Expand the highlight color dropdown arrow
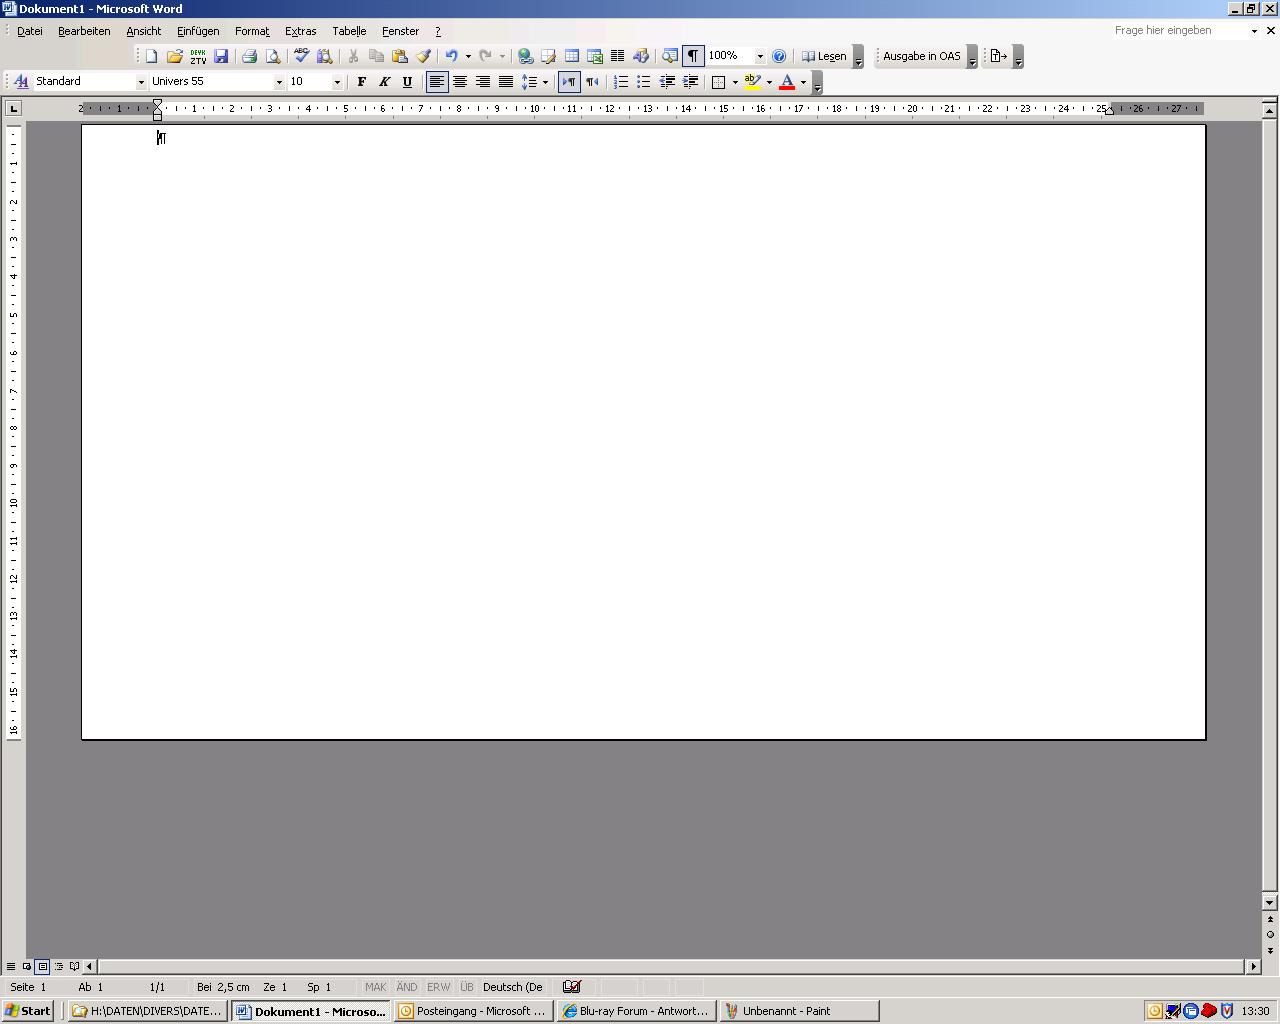This screenshot has height=1024, width=1280. [x=769, y=82]
